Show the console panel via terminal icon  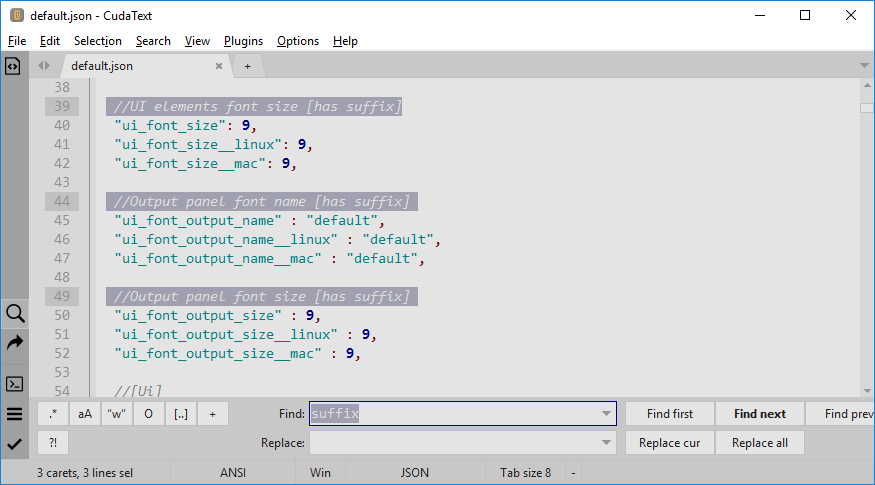(x=14, y=384)
